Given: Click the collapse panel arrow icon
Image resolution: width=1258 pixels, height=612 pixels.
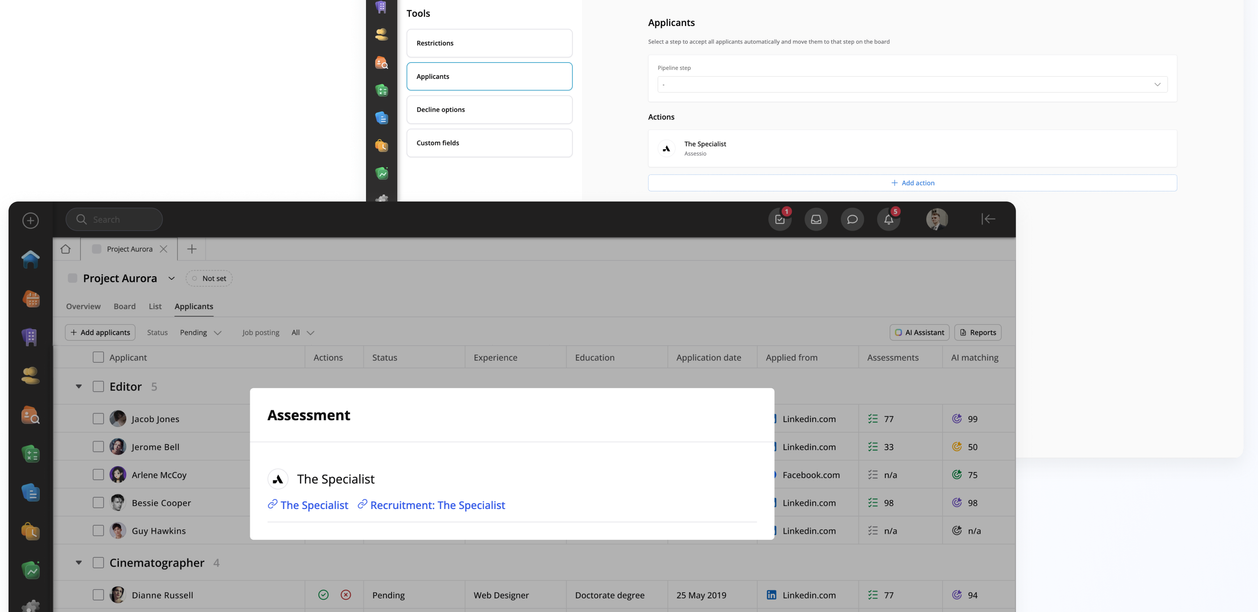Looking at the screenshot, I should 988,219.
